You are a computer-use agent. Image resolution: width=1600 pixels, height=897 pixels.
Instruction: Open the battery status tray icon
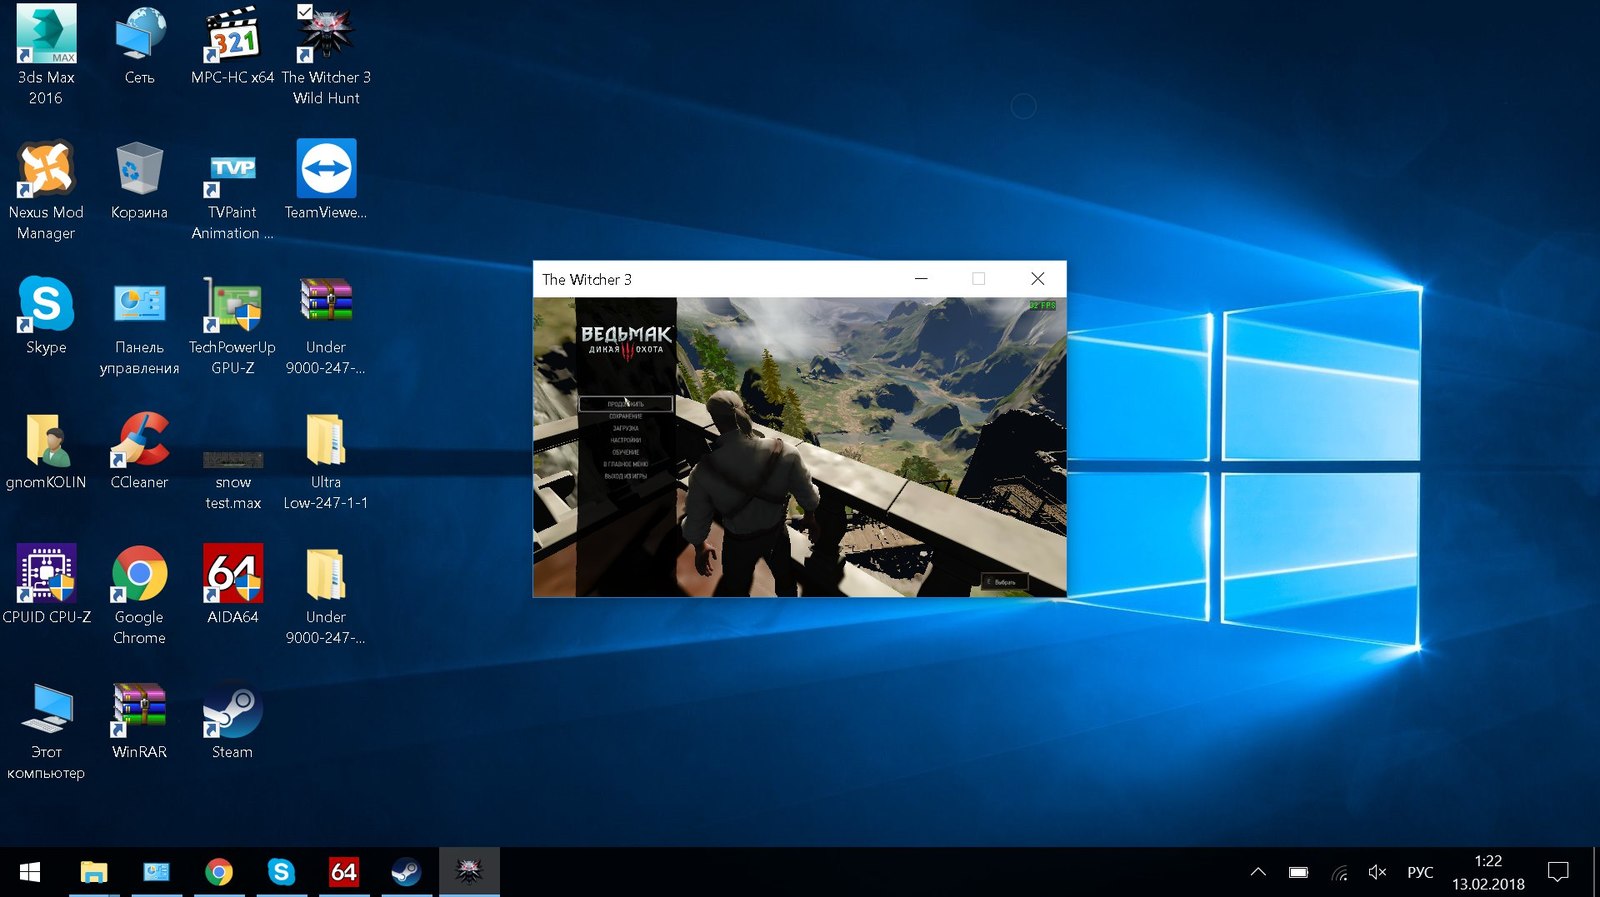coord(1298,872)
